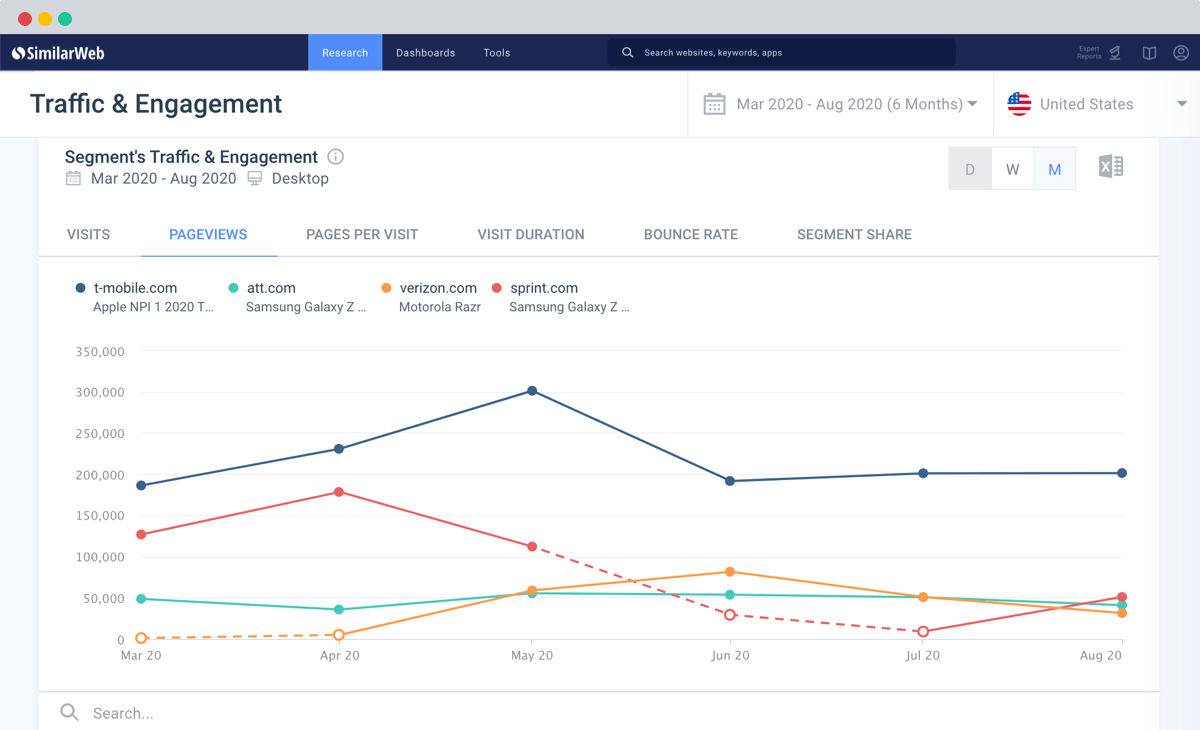Click t-mobile.com May 20 peak data point
This screenshot has height=730, width=1200.
coord(532,391)
